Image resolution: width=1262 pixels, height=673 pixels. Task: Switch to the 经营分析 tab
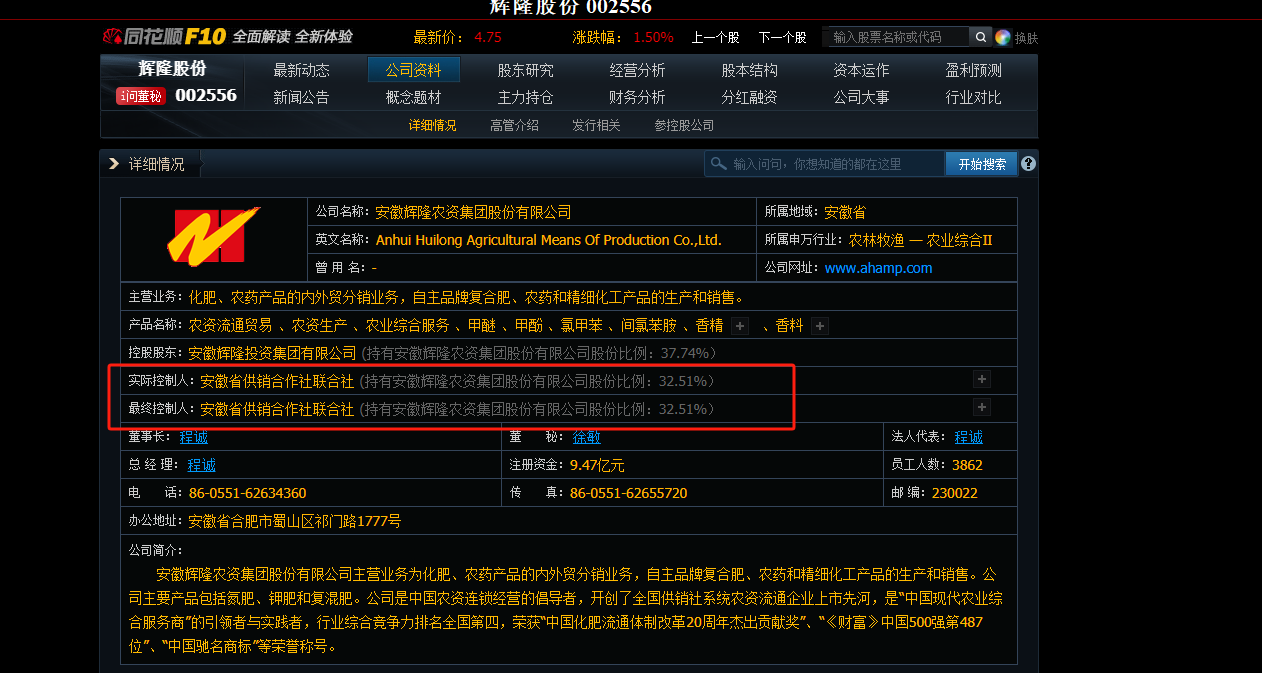[x=637, y=70]
